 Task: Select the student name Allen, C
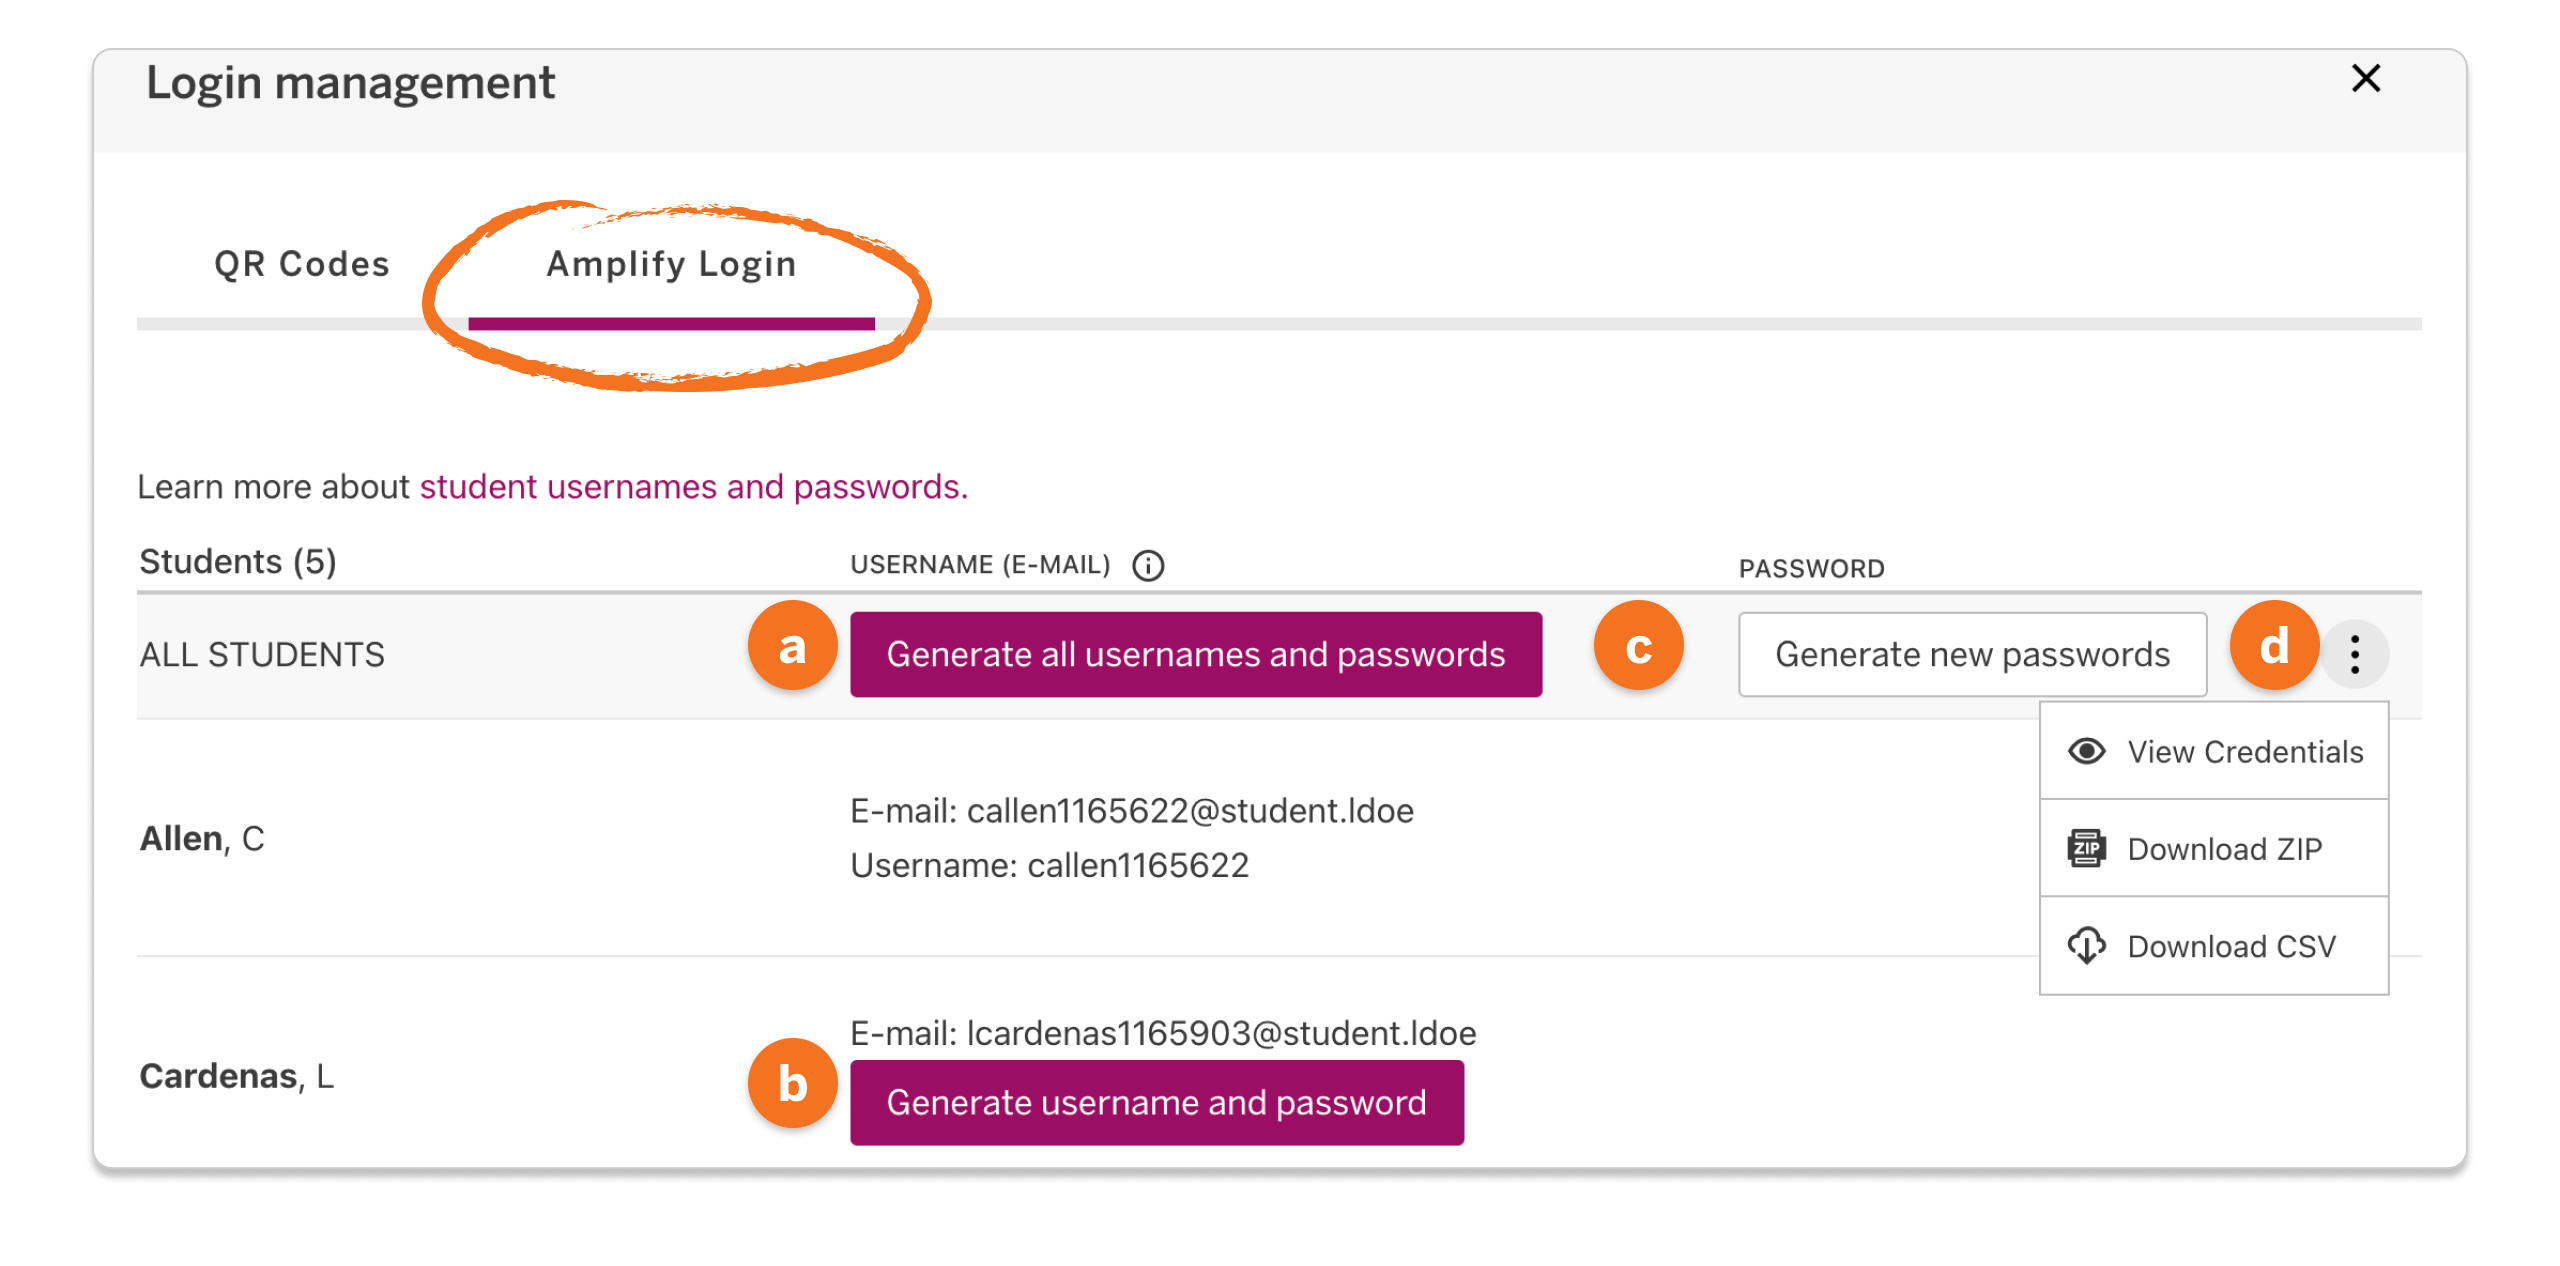click(201, 838)
